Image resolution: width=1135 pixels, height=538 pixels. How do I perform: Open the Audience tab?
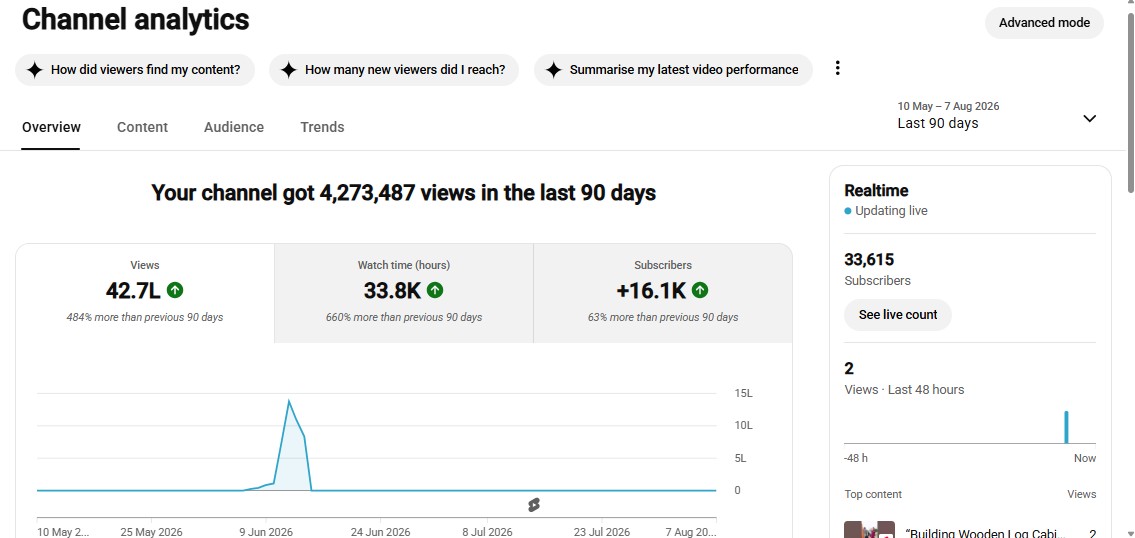pyautogui.click(x=234, y=127)
